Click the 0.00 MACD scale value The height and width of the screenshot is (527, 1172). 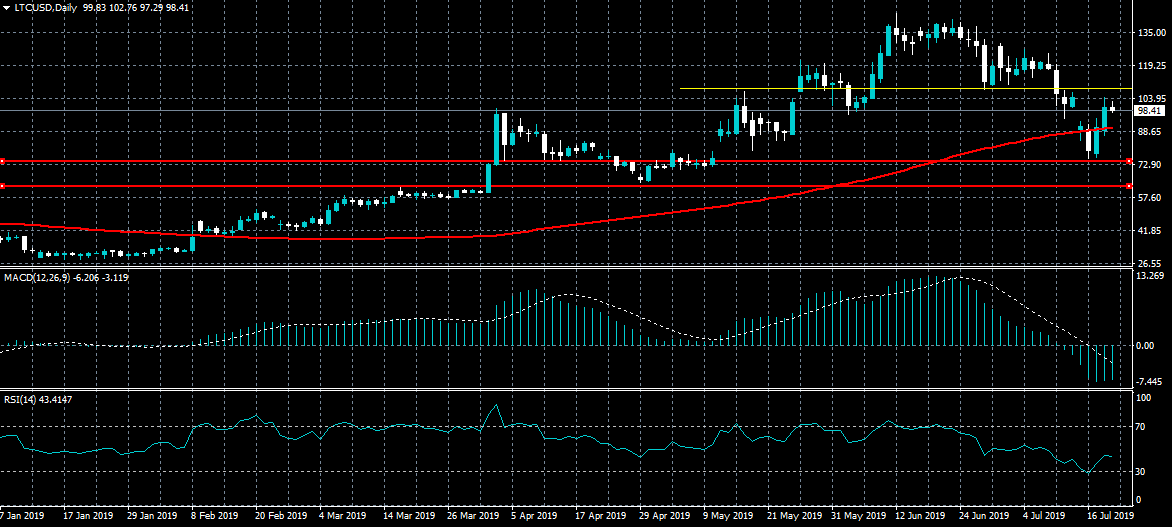point(1145,346)
